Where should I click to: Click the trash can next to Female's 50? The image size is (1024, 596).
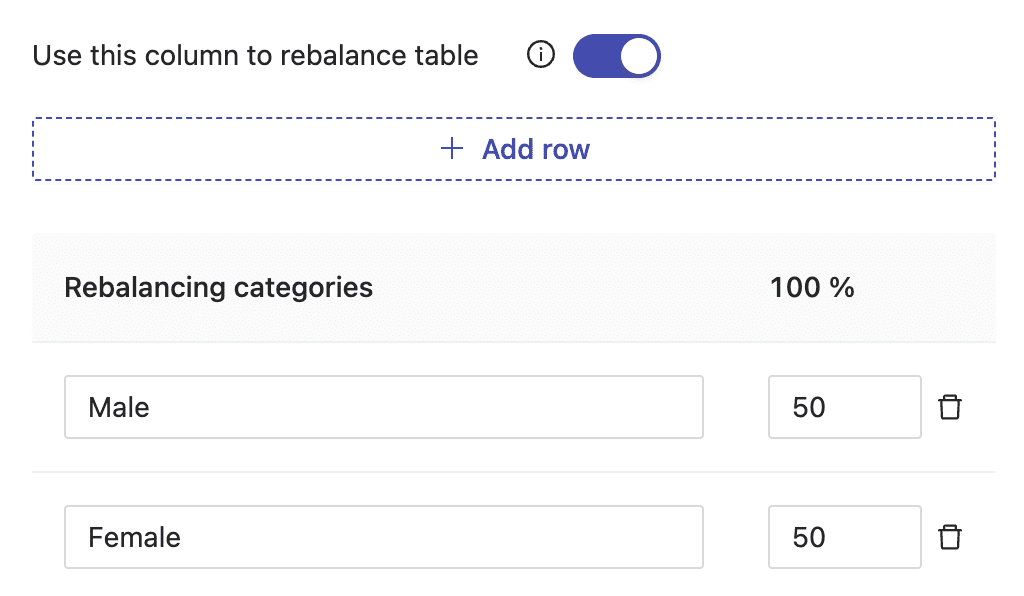click(950, 537)
